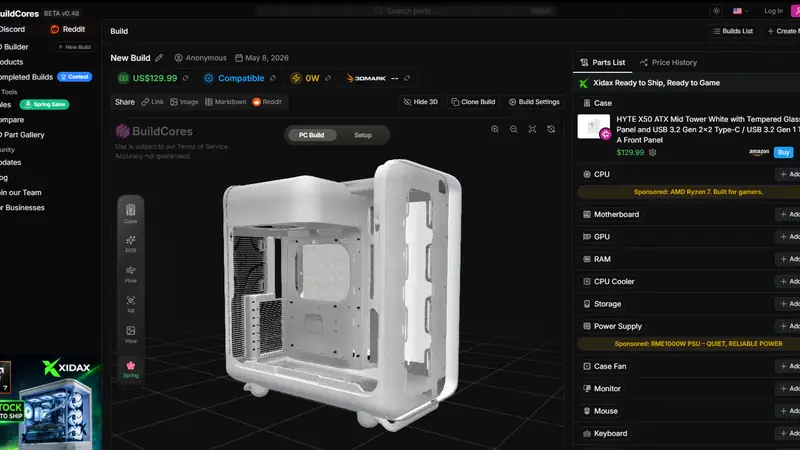
Task: Toggle the light/dark theme icon
Action: tap(716, 11)
